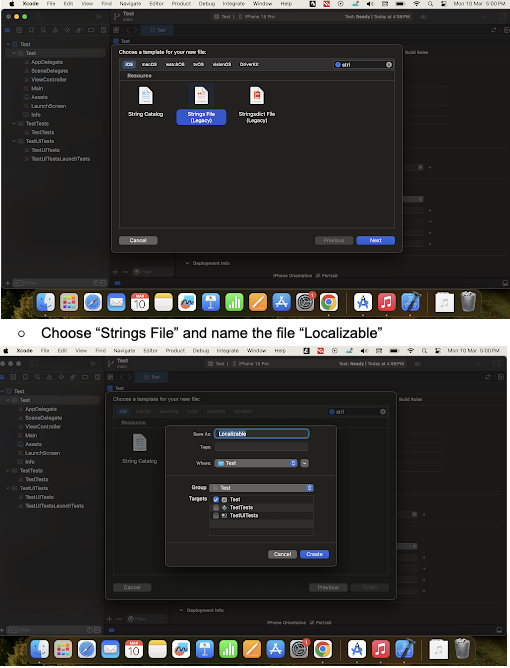The image size is (510, 668).
Task: Collapse TestUITests group in upper navigator
Action: (x=14, y=141)
